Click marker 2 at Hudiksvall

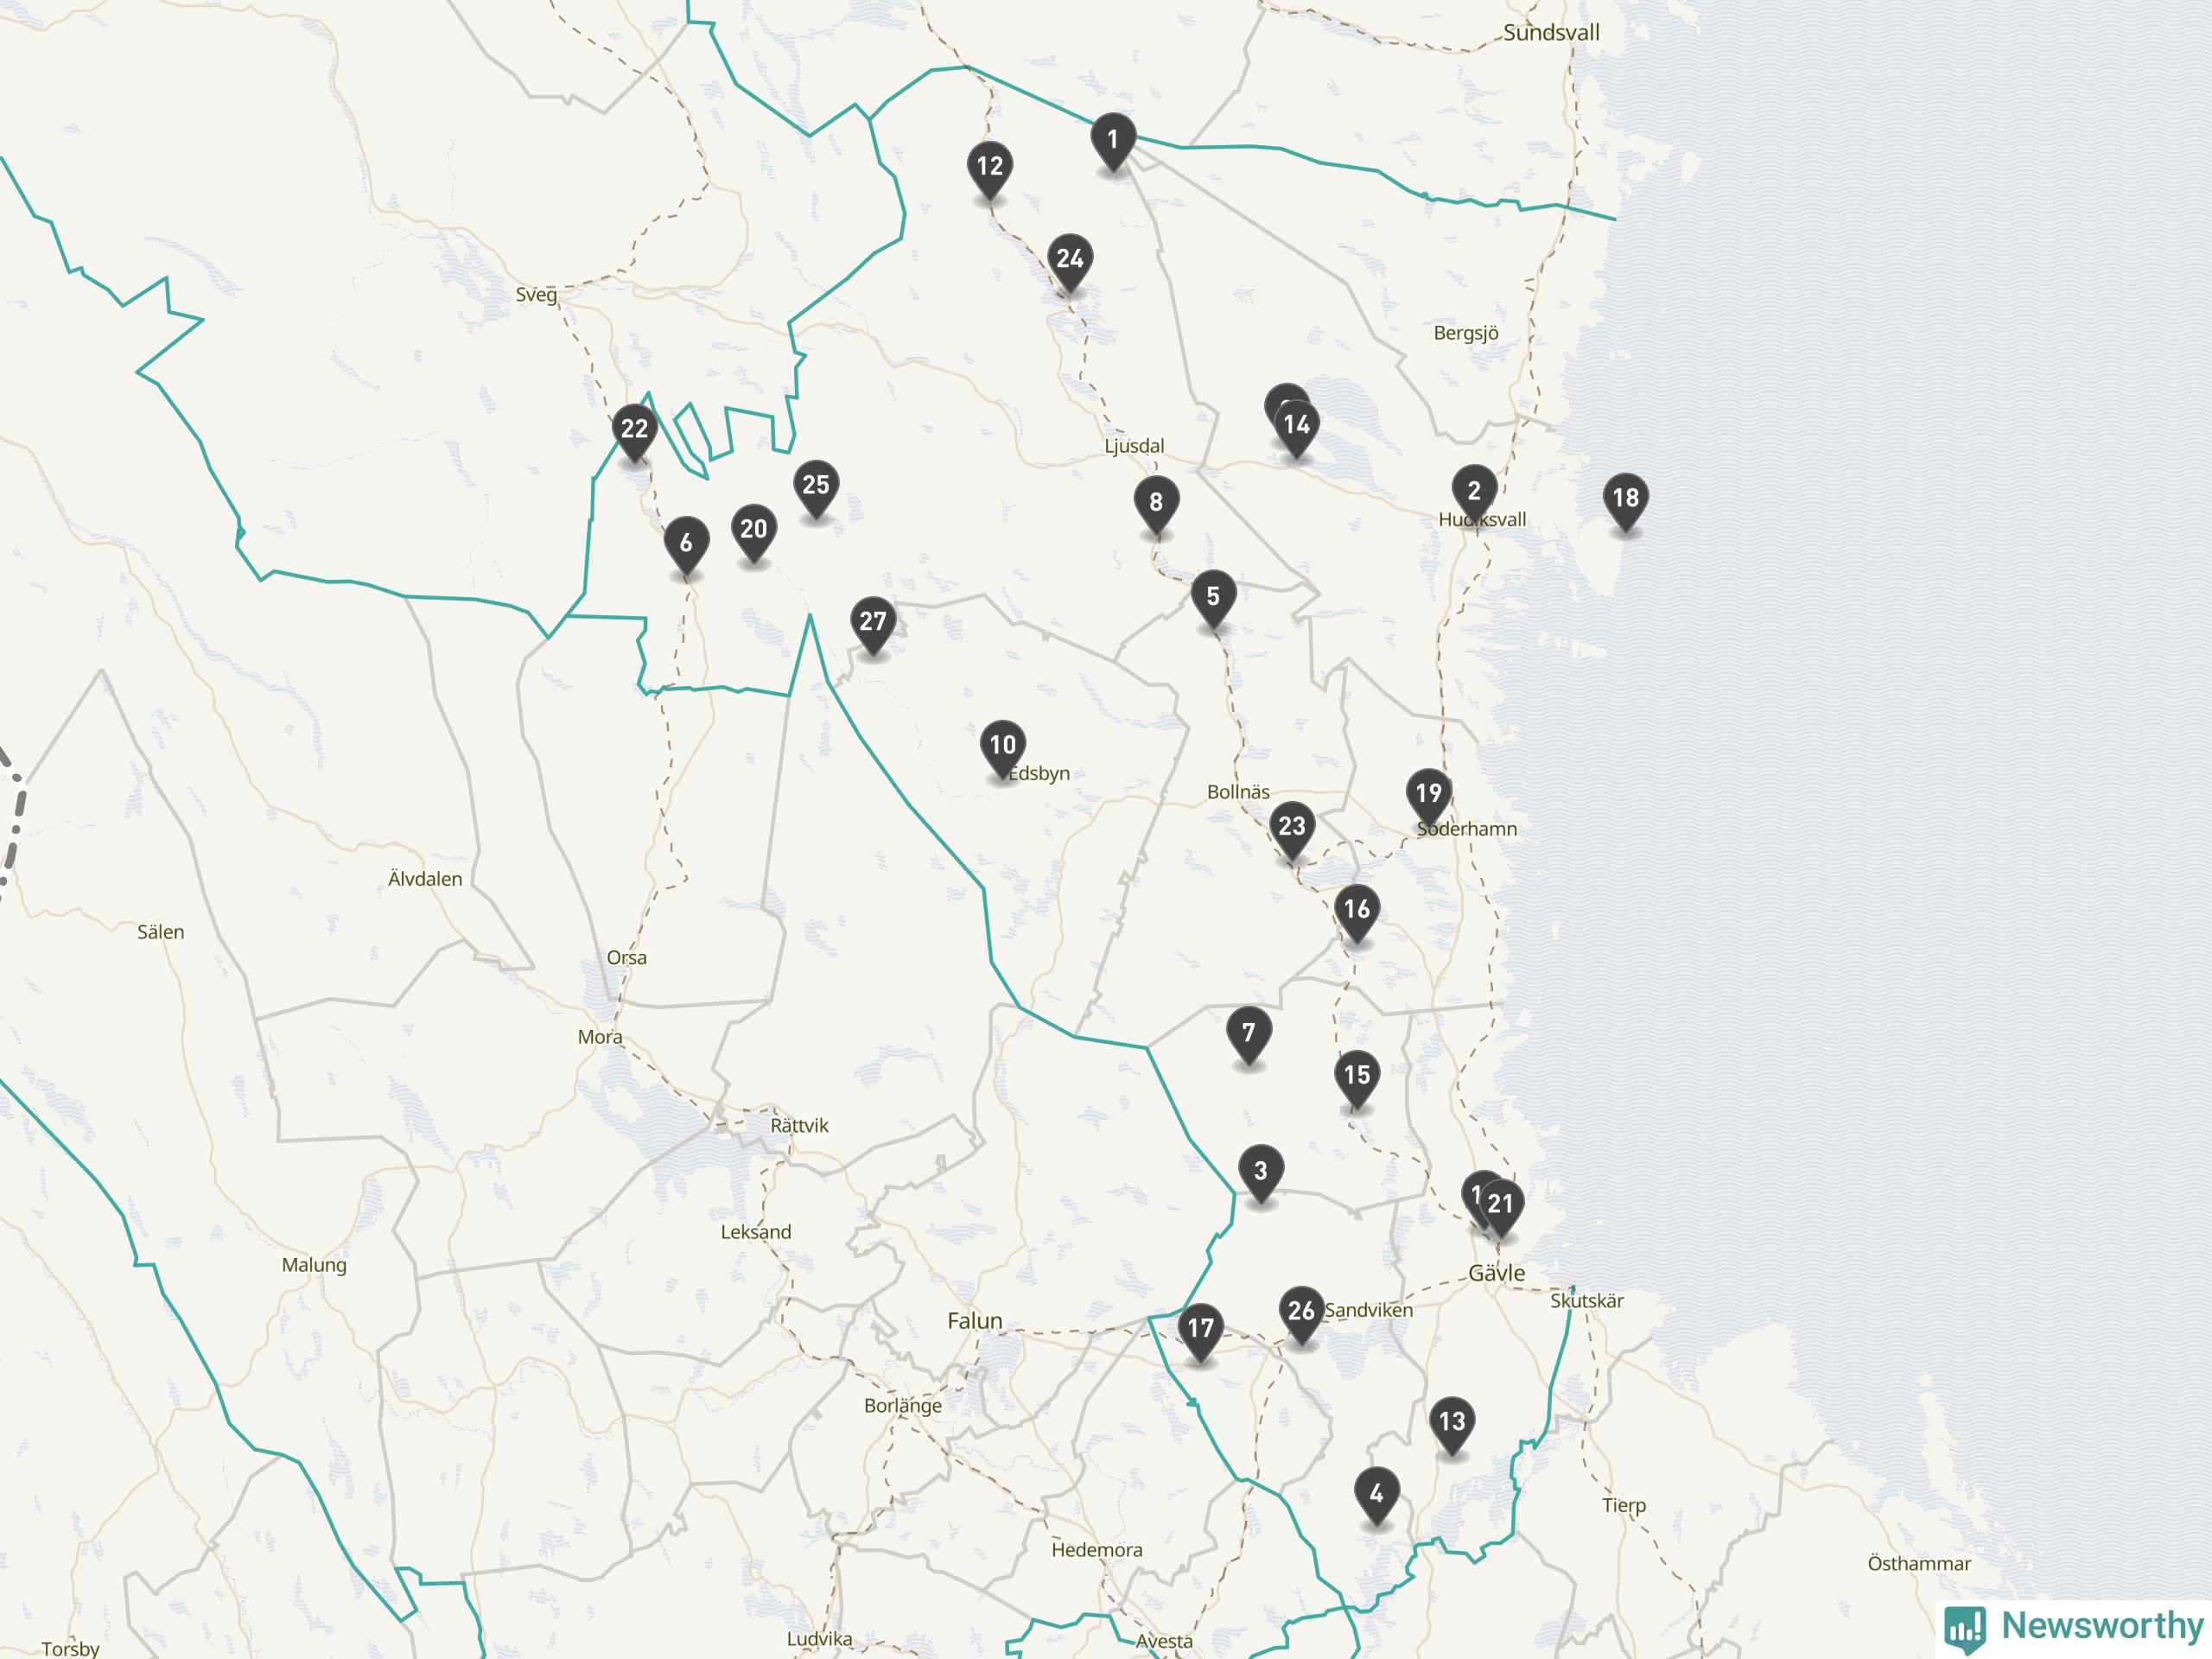1473,491
